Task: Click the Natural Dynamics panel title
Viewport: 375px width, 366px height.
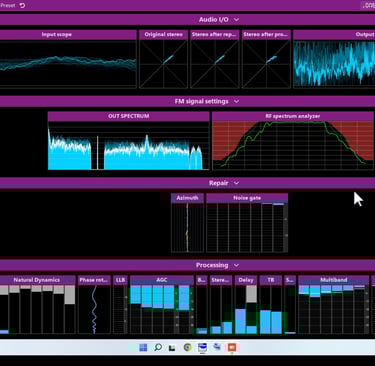Action: pos(37,280)
